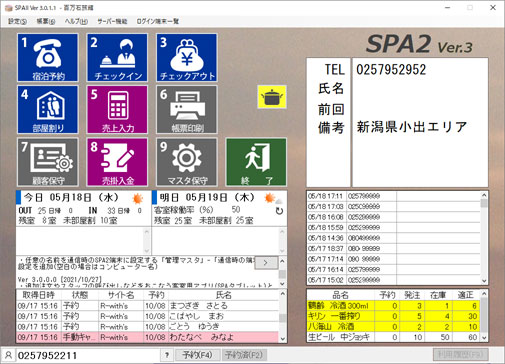Open the 宿泊予約 reservation tile

pyautogui.click(x=48, y=57)
